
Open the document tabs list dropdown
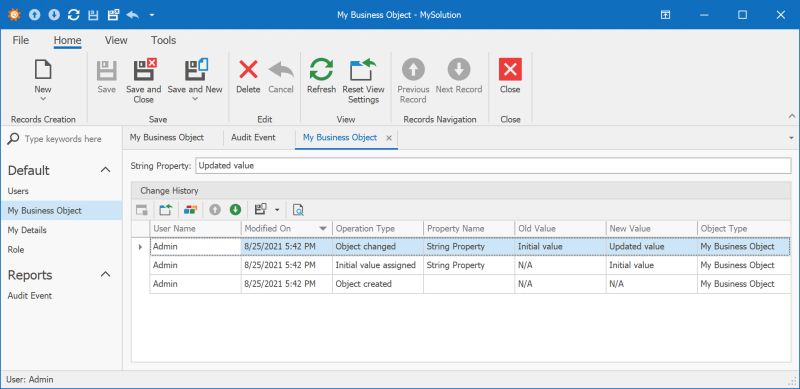click(791, 138)
